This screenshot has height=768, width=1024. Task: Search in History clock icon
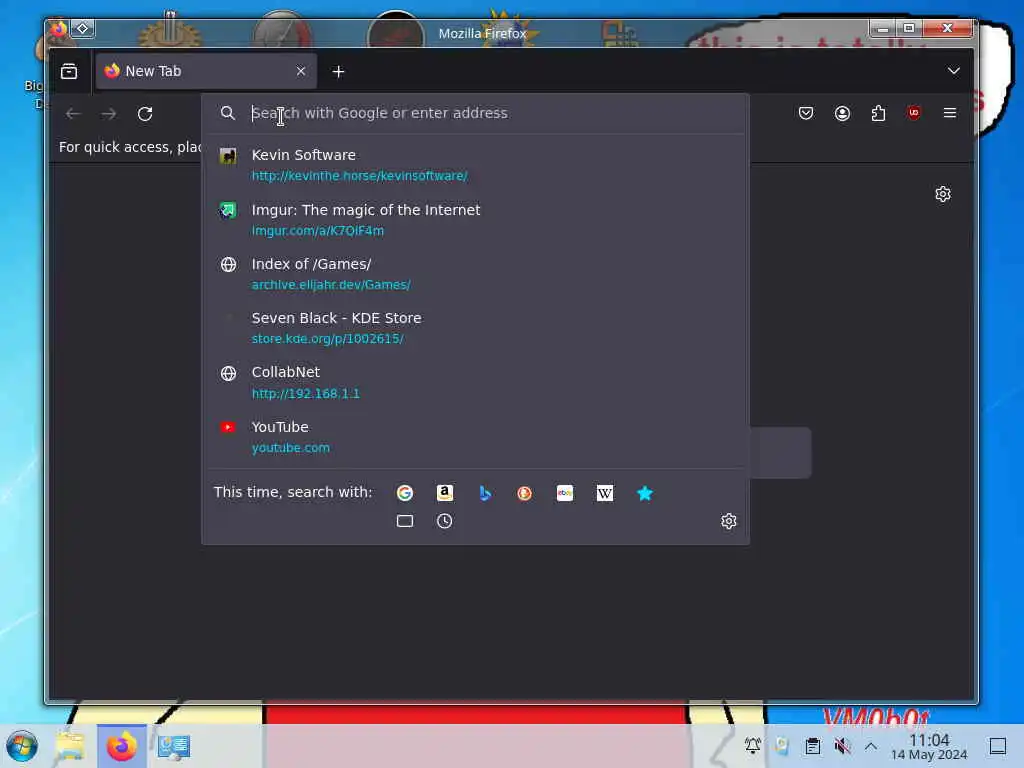tap(445, 521)
